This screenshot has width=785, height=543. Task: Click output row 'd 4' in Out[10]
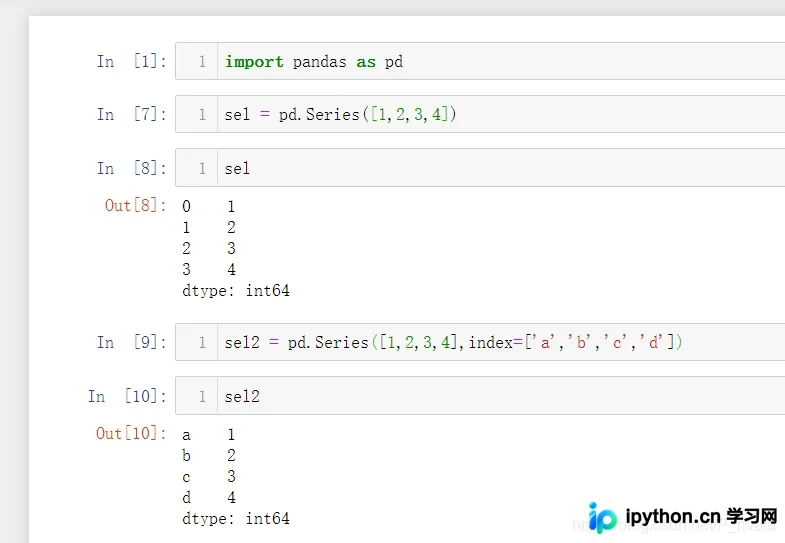209,497
